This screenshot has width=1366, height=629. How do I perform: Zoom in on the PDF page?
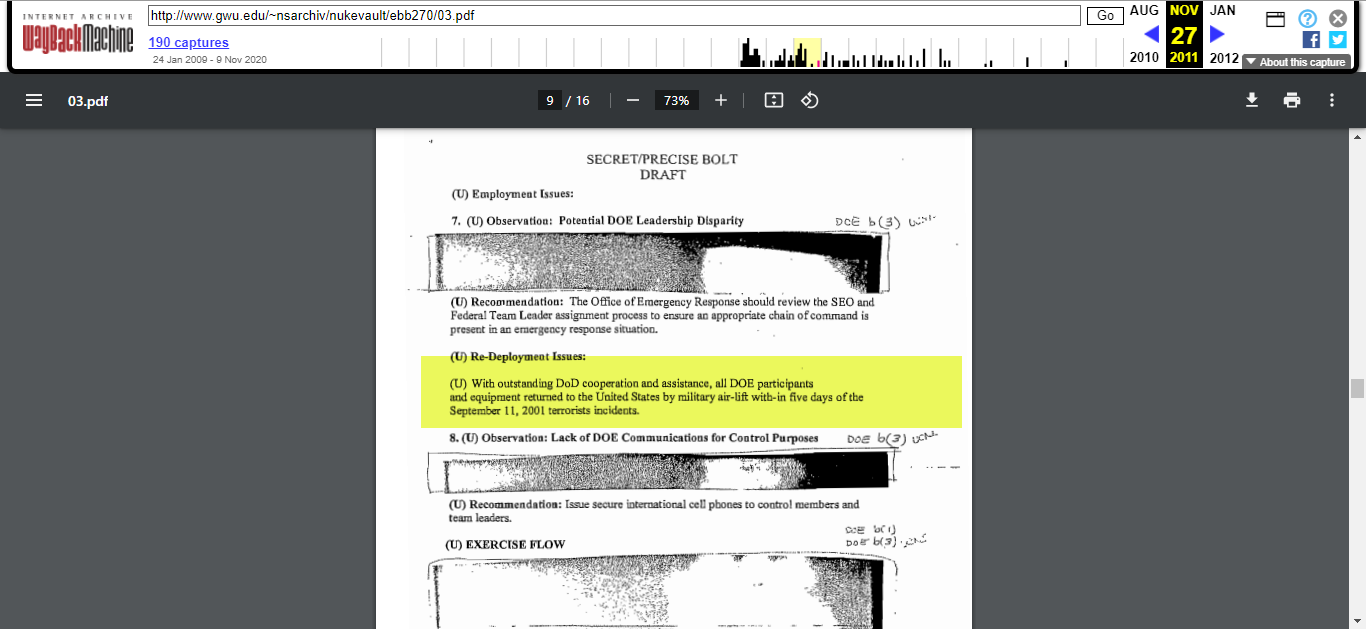click(721, 100)
